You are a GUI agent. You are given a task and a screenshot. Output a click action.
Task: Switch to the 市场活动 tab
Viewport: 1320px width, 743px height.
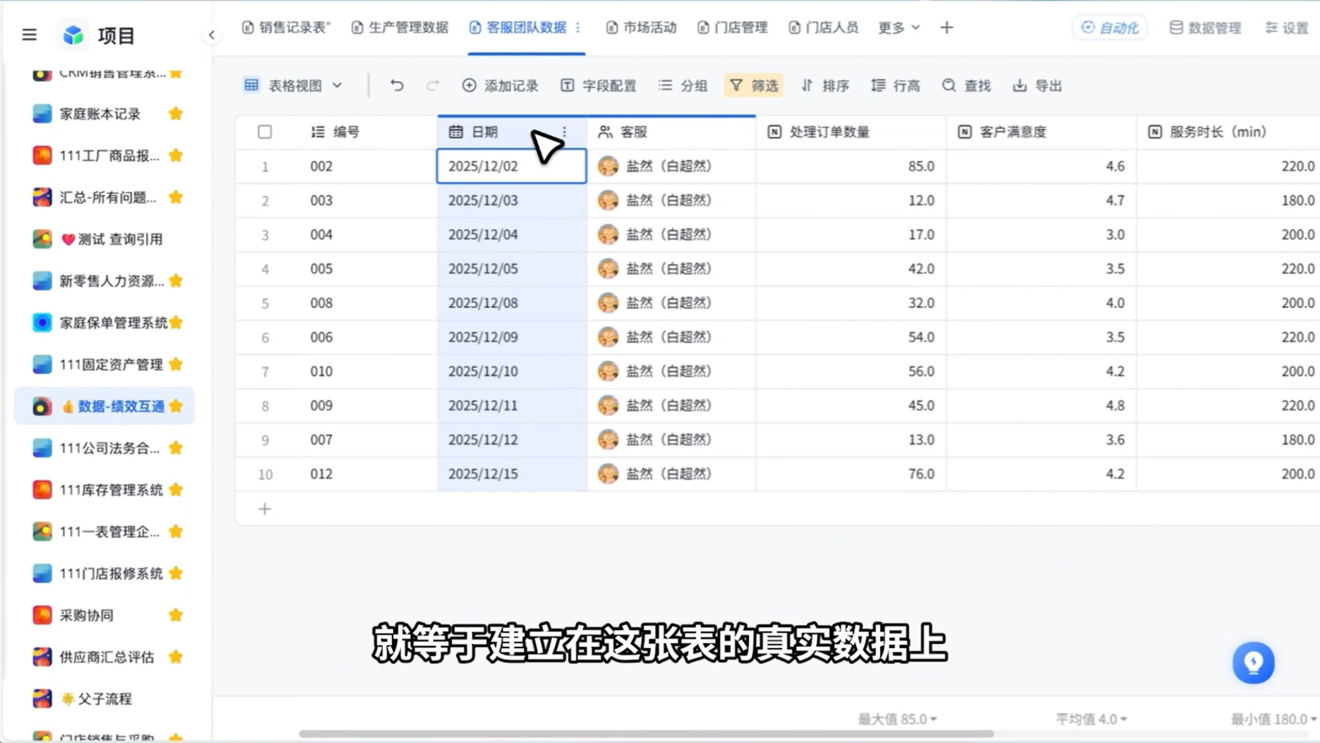pos(641,28)
